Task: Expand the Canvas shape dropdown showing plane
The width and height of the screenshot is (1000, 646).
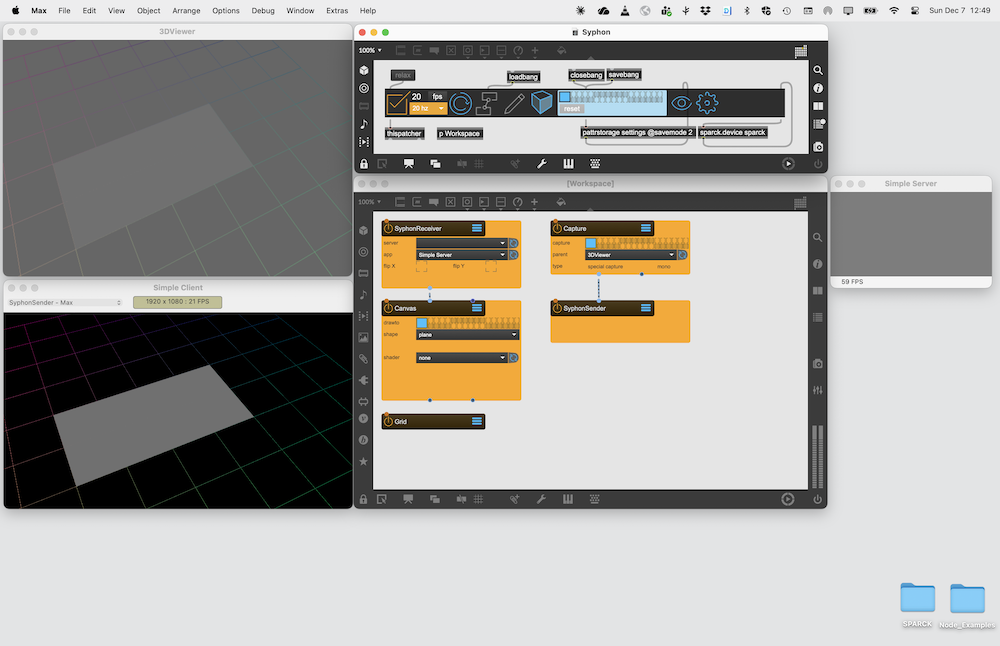Action: 467,335
